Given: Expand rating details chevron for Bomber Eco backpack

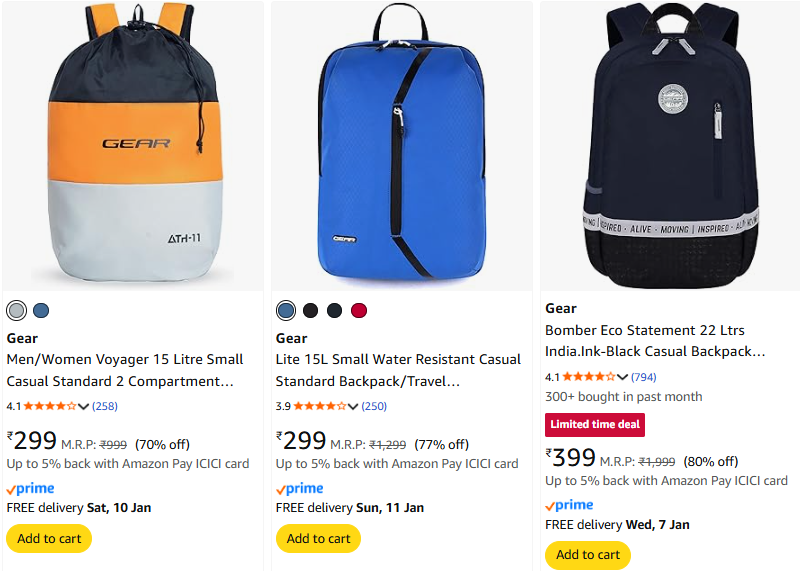Looking at the screenshot, I should pos(622,378).
